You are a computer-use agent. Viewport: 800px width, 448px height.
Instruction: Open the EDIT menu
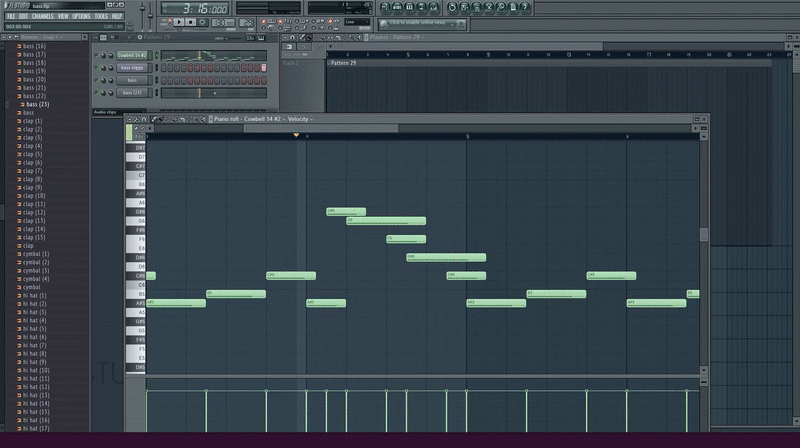23,16
